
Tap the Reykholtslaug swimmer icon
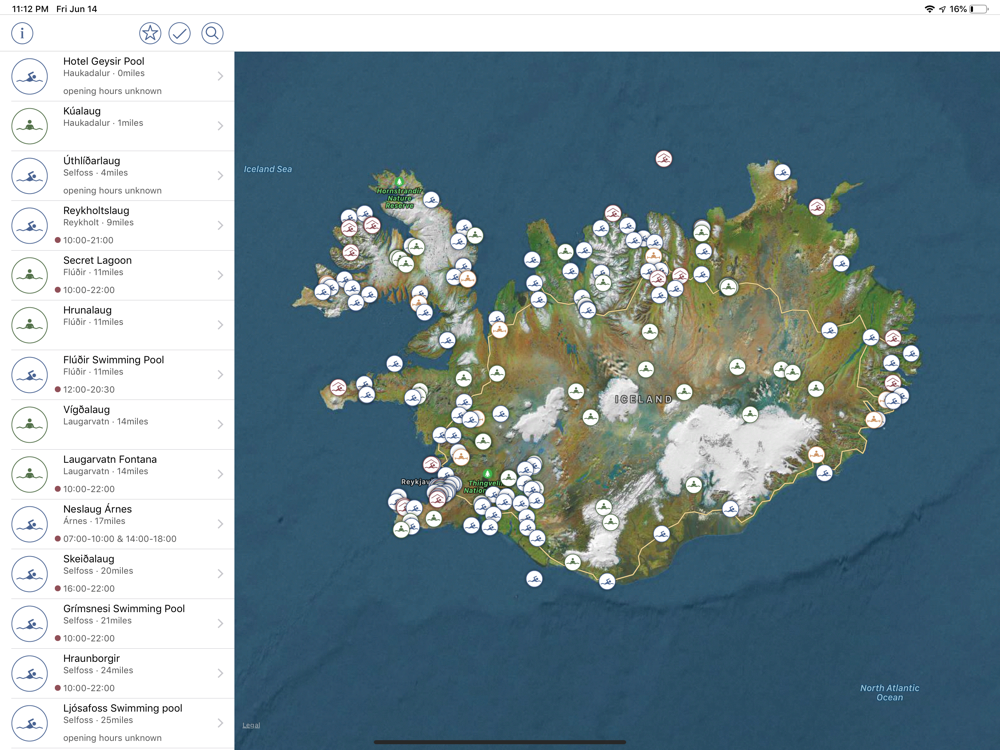[29, 226]
